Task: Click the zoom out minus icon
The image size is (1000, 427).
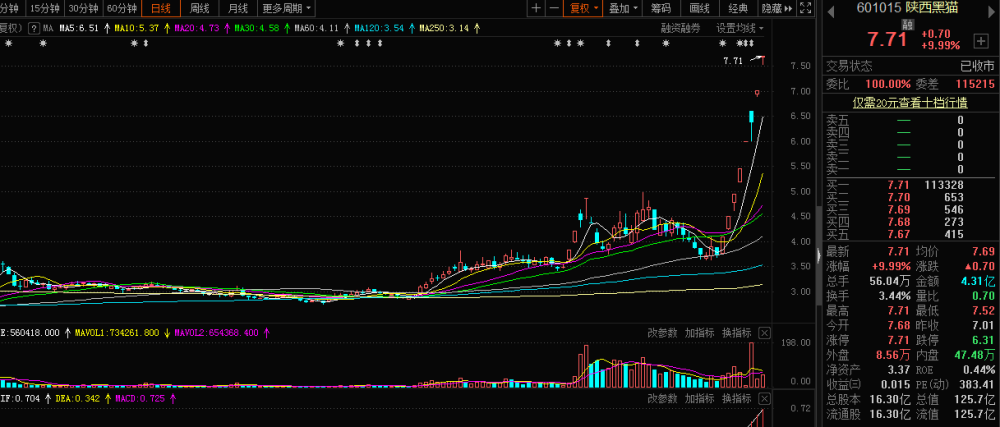Action: pyautogui.click(x=554, y=8)
